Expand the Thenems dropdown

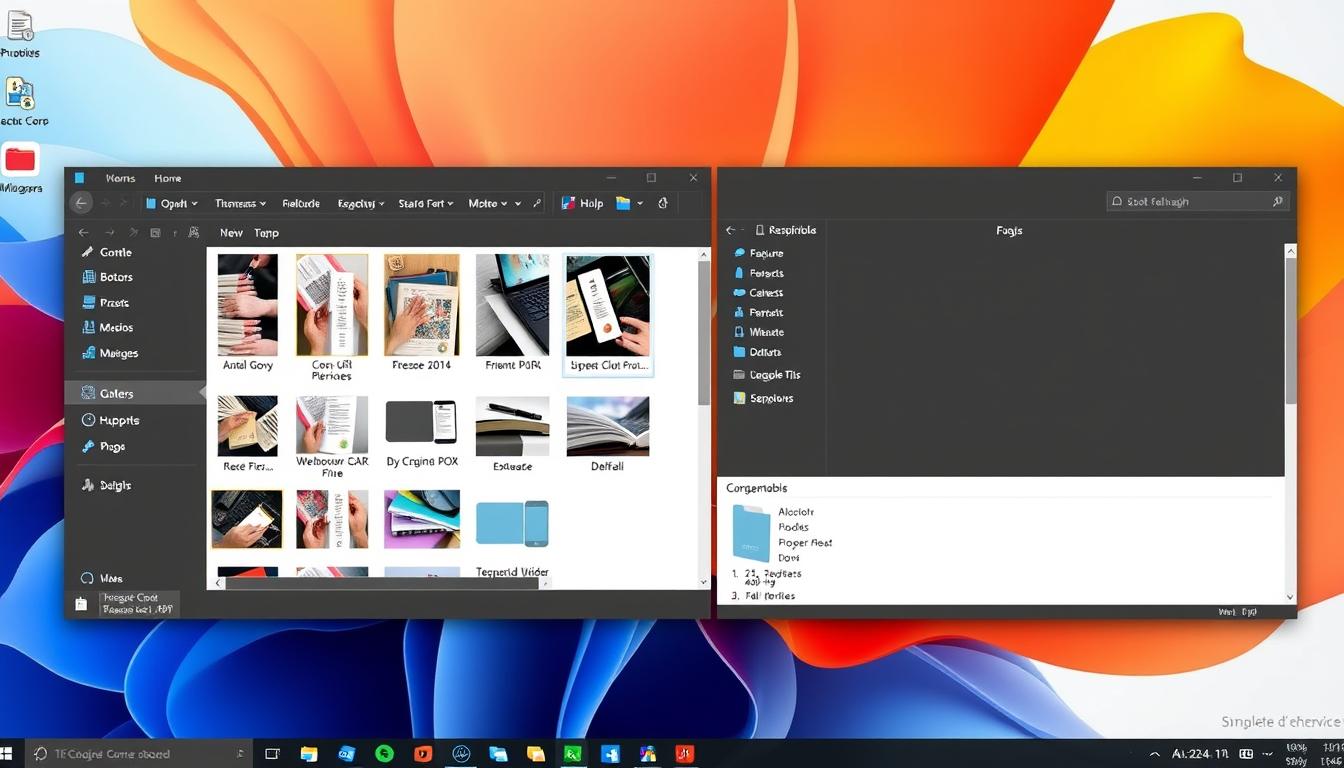pyautogui.click(x=240, y=203)
